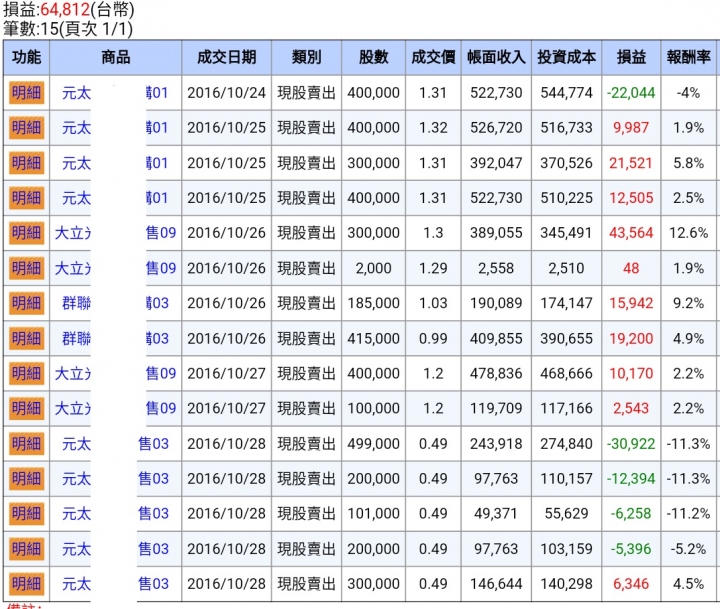Click the 帳面收入 column header

point(496,57)
